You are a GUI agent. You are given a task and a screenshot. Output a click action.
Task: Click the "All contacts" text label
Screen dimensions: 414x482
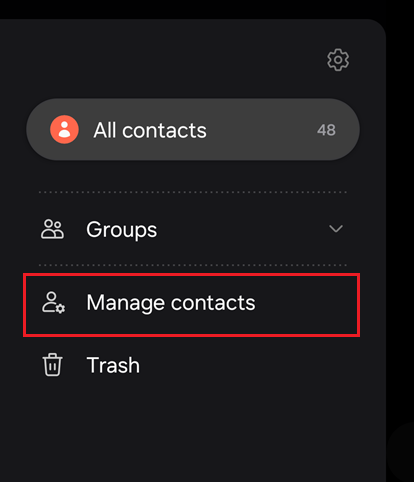click(150, 130)
